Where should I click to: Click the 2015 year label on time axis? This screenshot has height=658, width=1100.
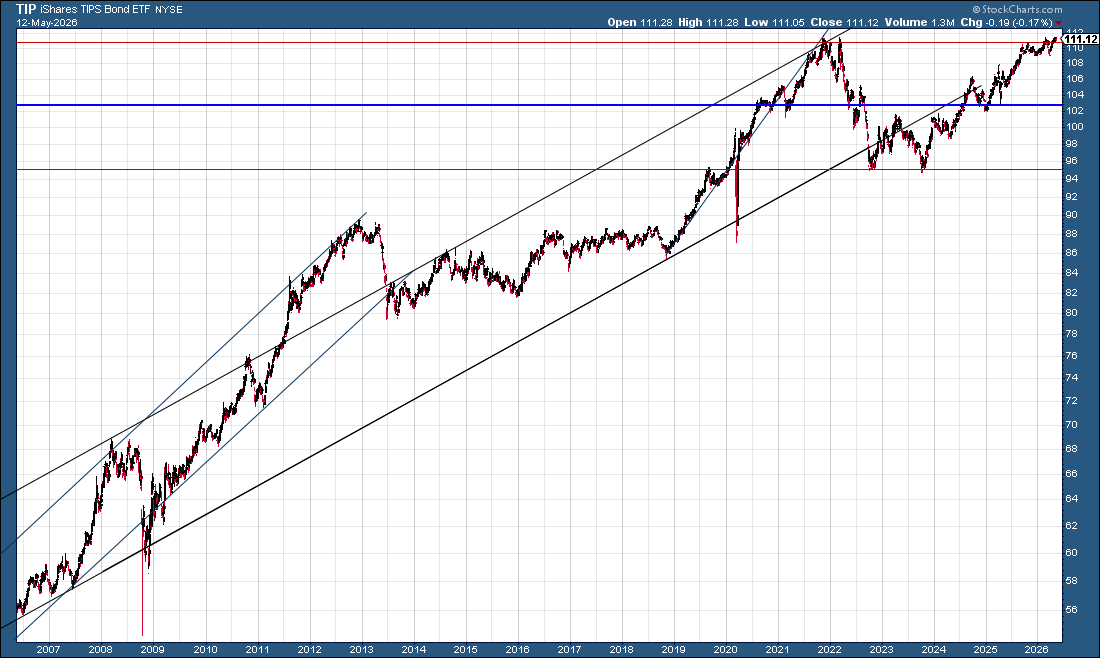(x=465, y=650)
